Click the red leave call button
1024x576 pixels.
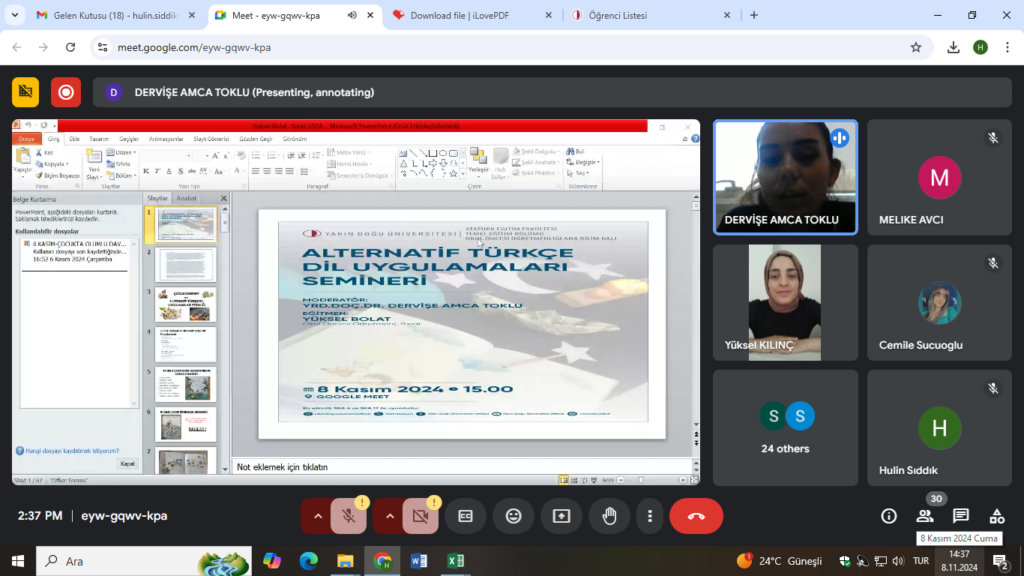click(696, 516)
